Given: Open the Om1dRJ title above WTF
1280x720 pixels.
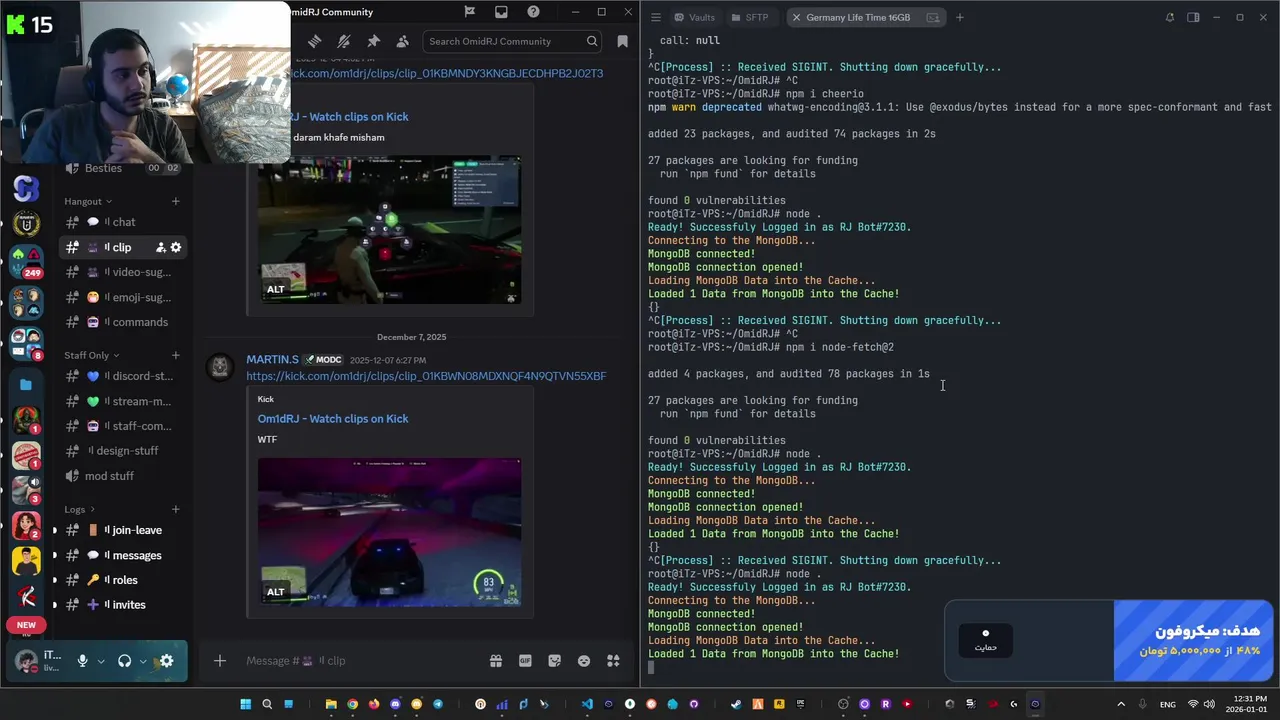Looking at the screenshot, I should click(x=333, y=419).
